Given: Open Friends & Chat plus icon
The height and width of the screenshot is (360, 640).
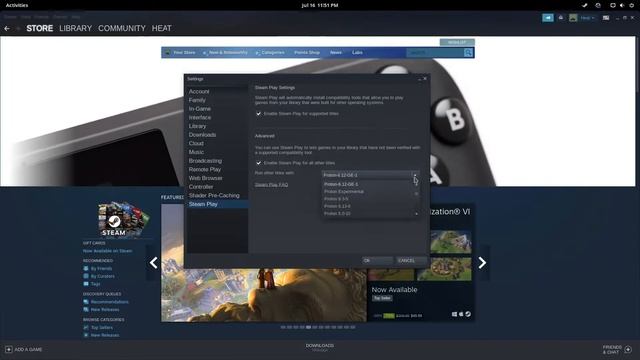Looking at the screenshot, I should [628, 349].
